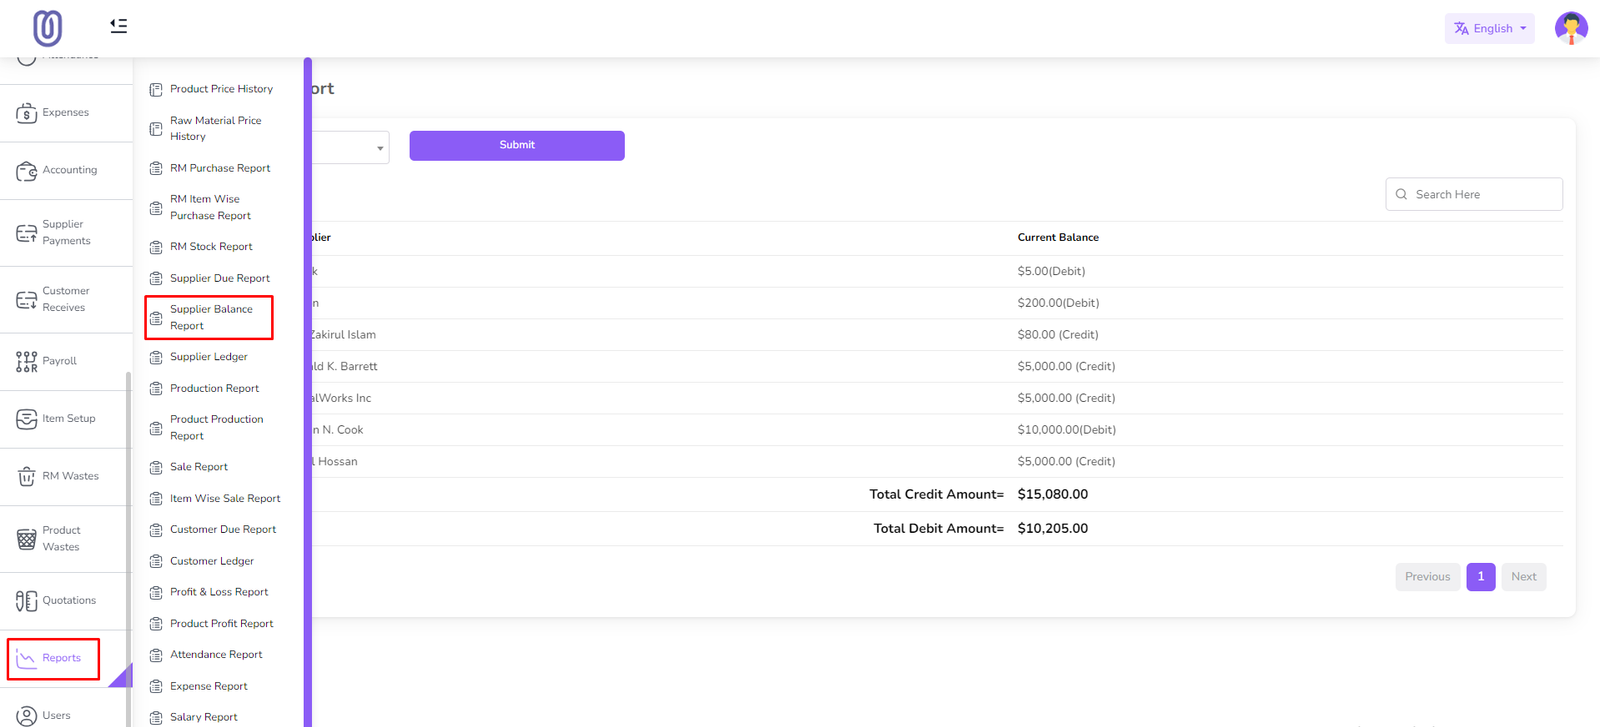Go to page 1 in pagination
Viewport: 1600px width, 727px height.
1480,577
